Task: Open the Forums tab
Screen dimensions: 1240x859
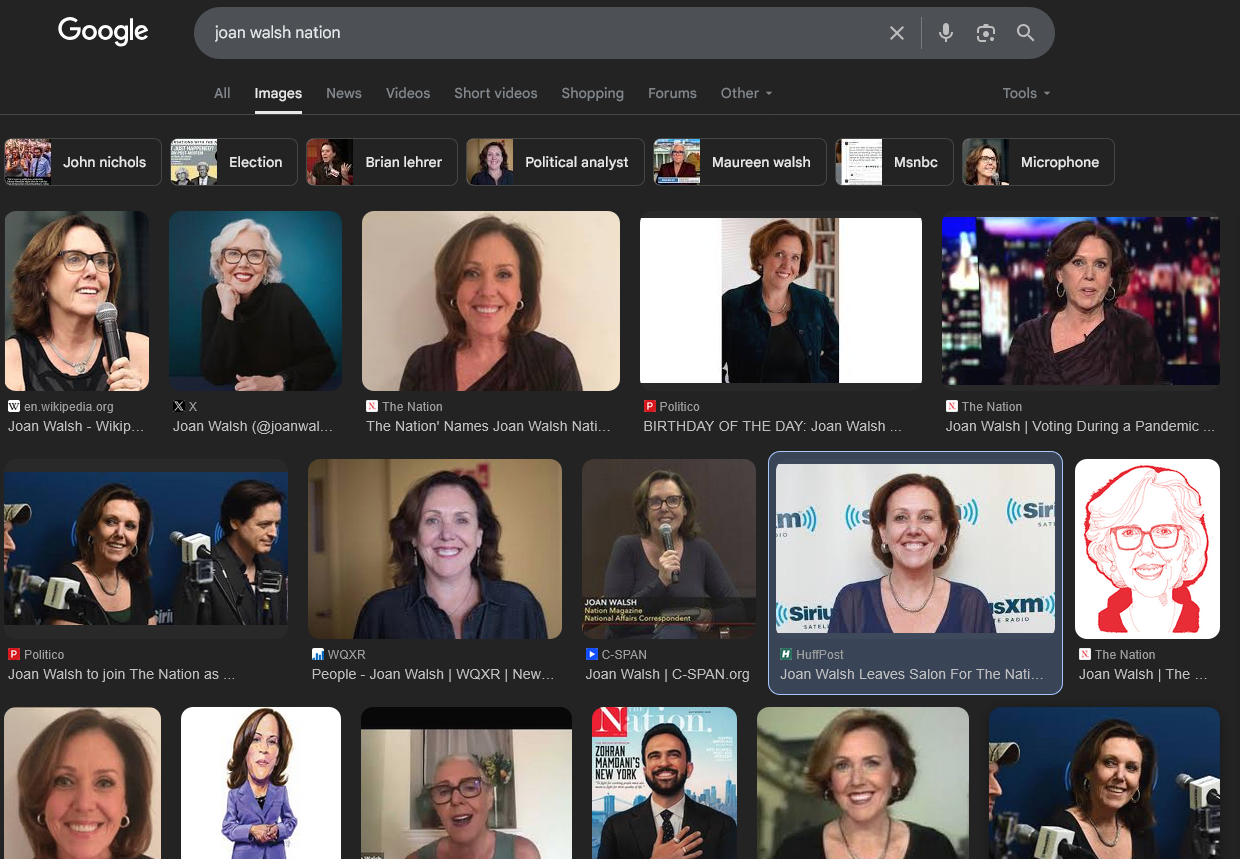Action: pyautogui.click(x=672, y=93)
